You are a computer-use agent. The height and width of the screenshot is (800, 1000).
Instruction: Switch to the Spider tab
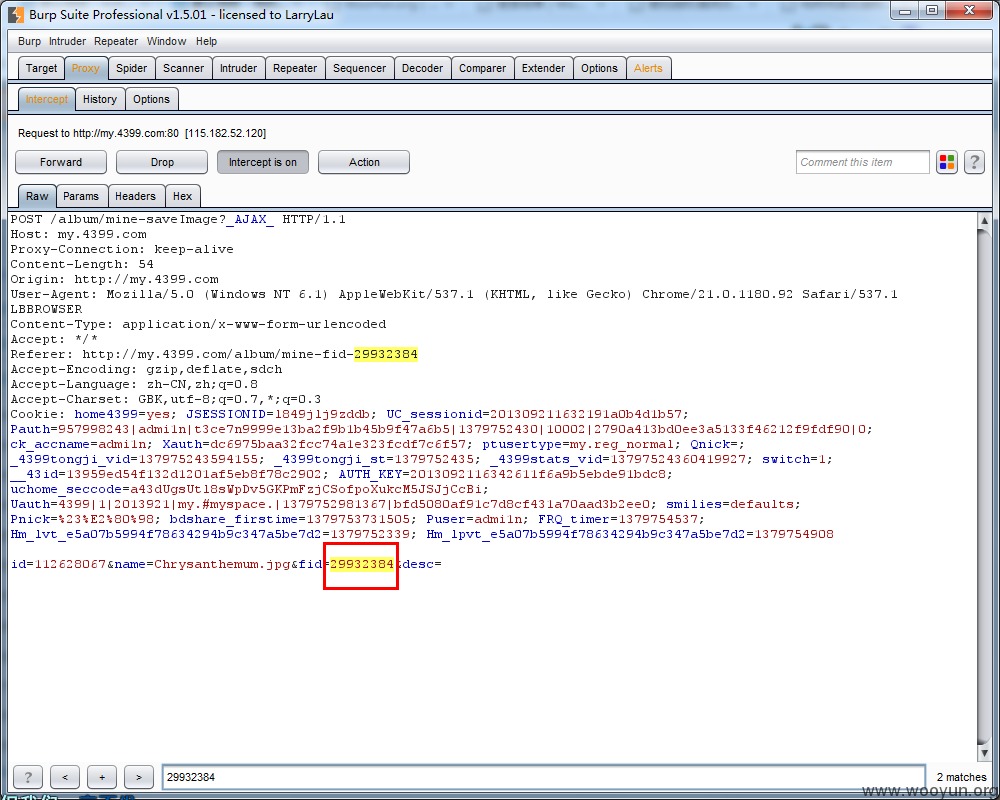(x=131, y=68)
